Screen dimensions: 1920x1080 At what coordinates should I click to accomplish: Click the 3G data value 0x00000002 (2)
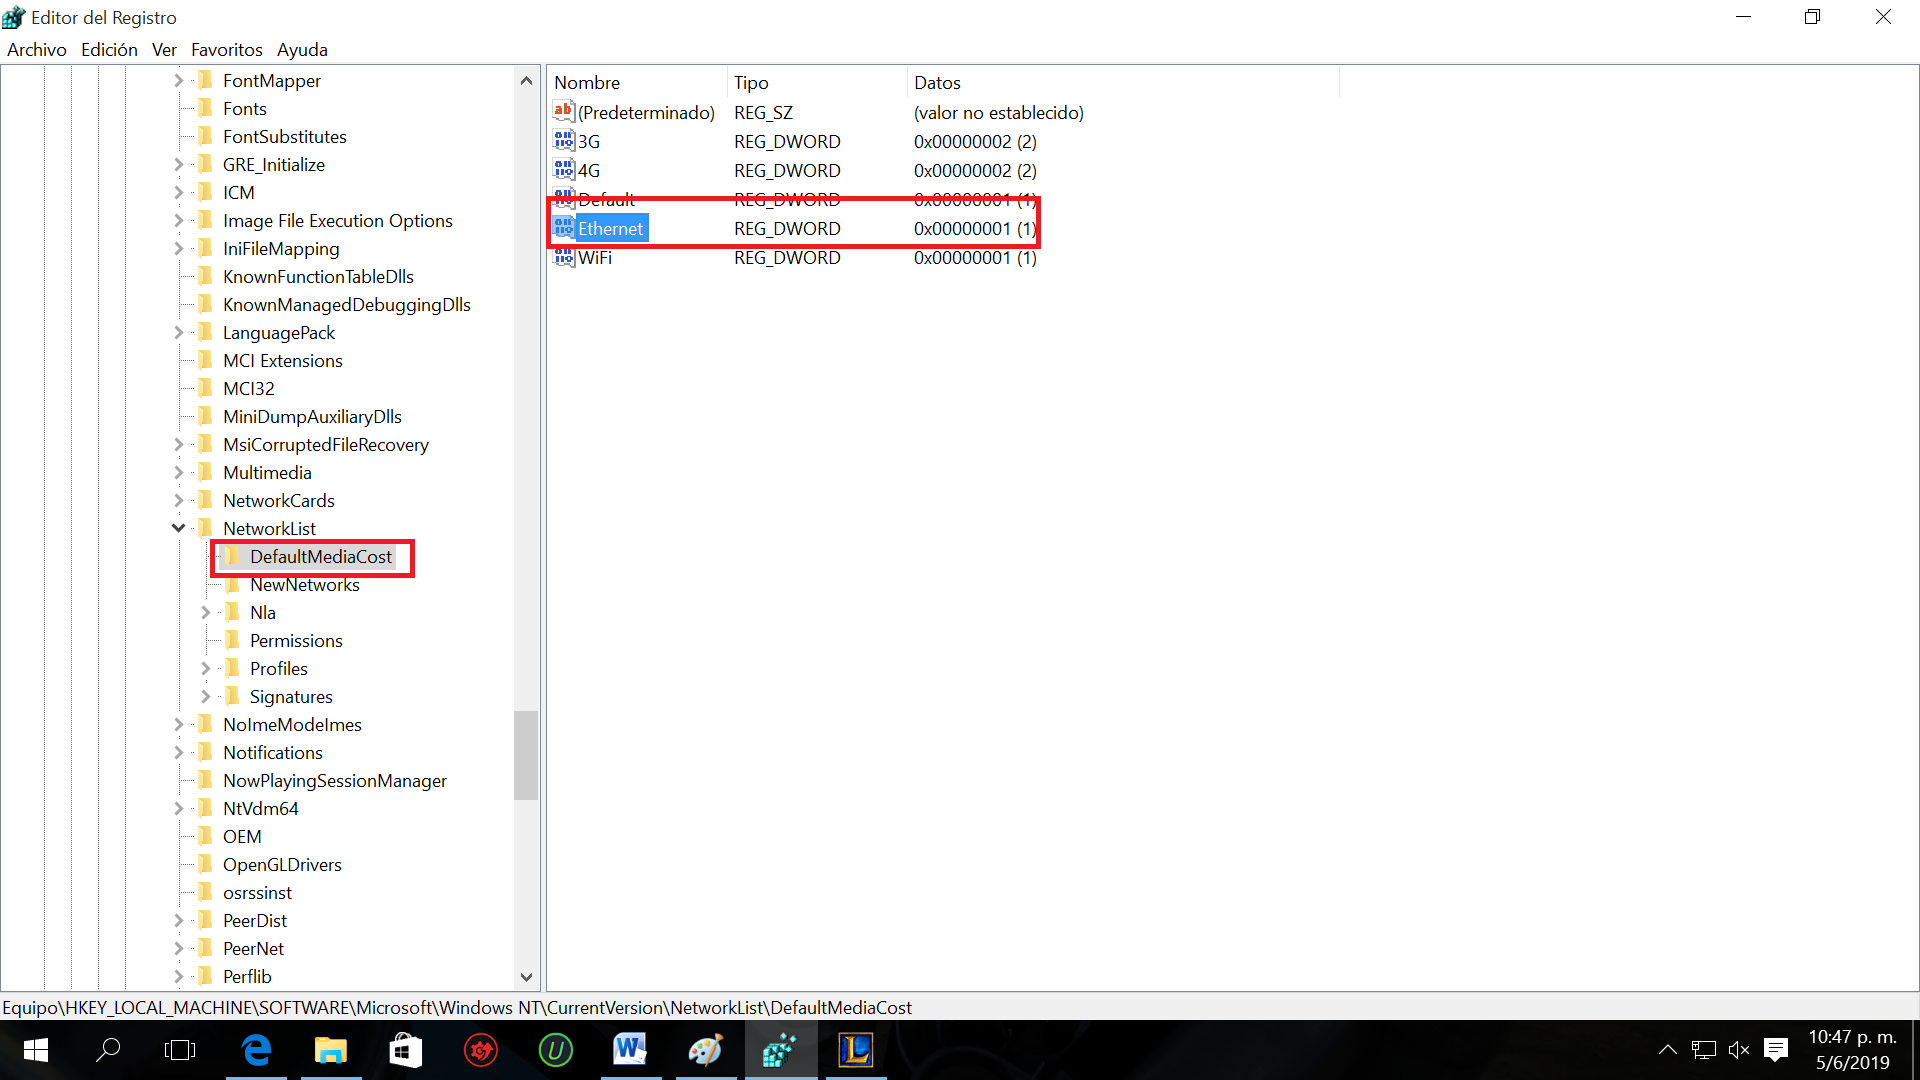coord(975,142)
